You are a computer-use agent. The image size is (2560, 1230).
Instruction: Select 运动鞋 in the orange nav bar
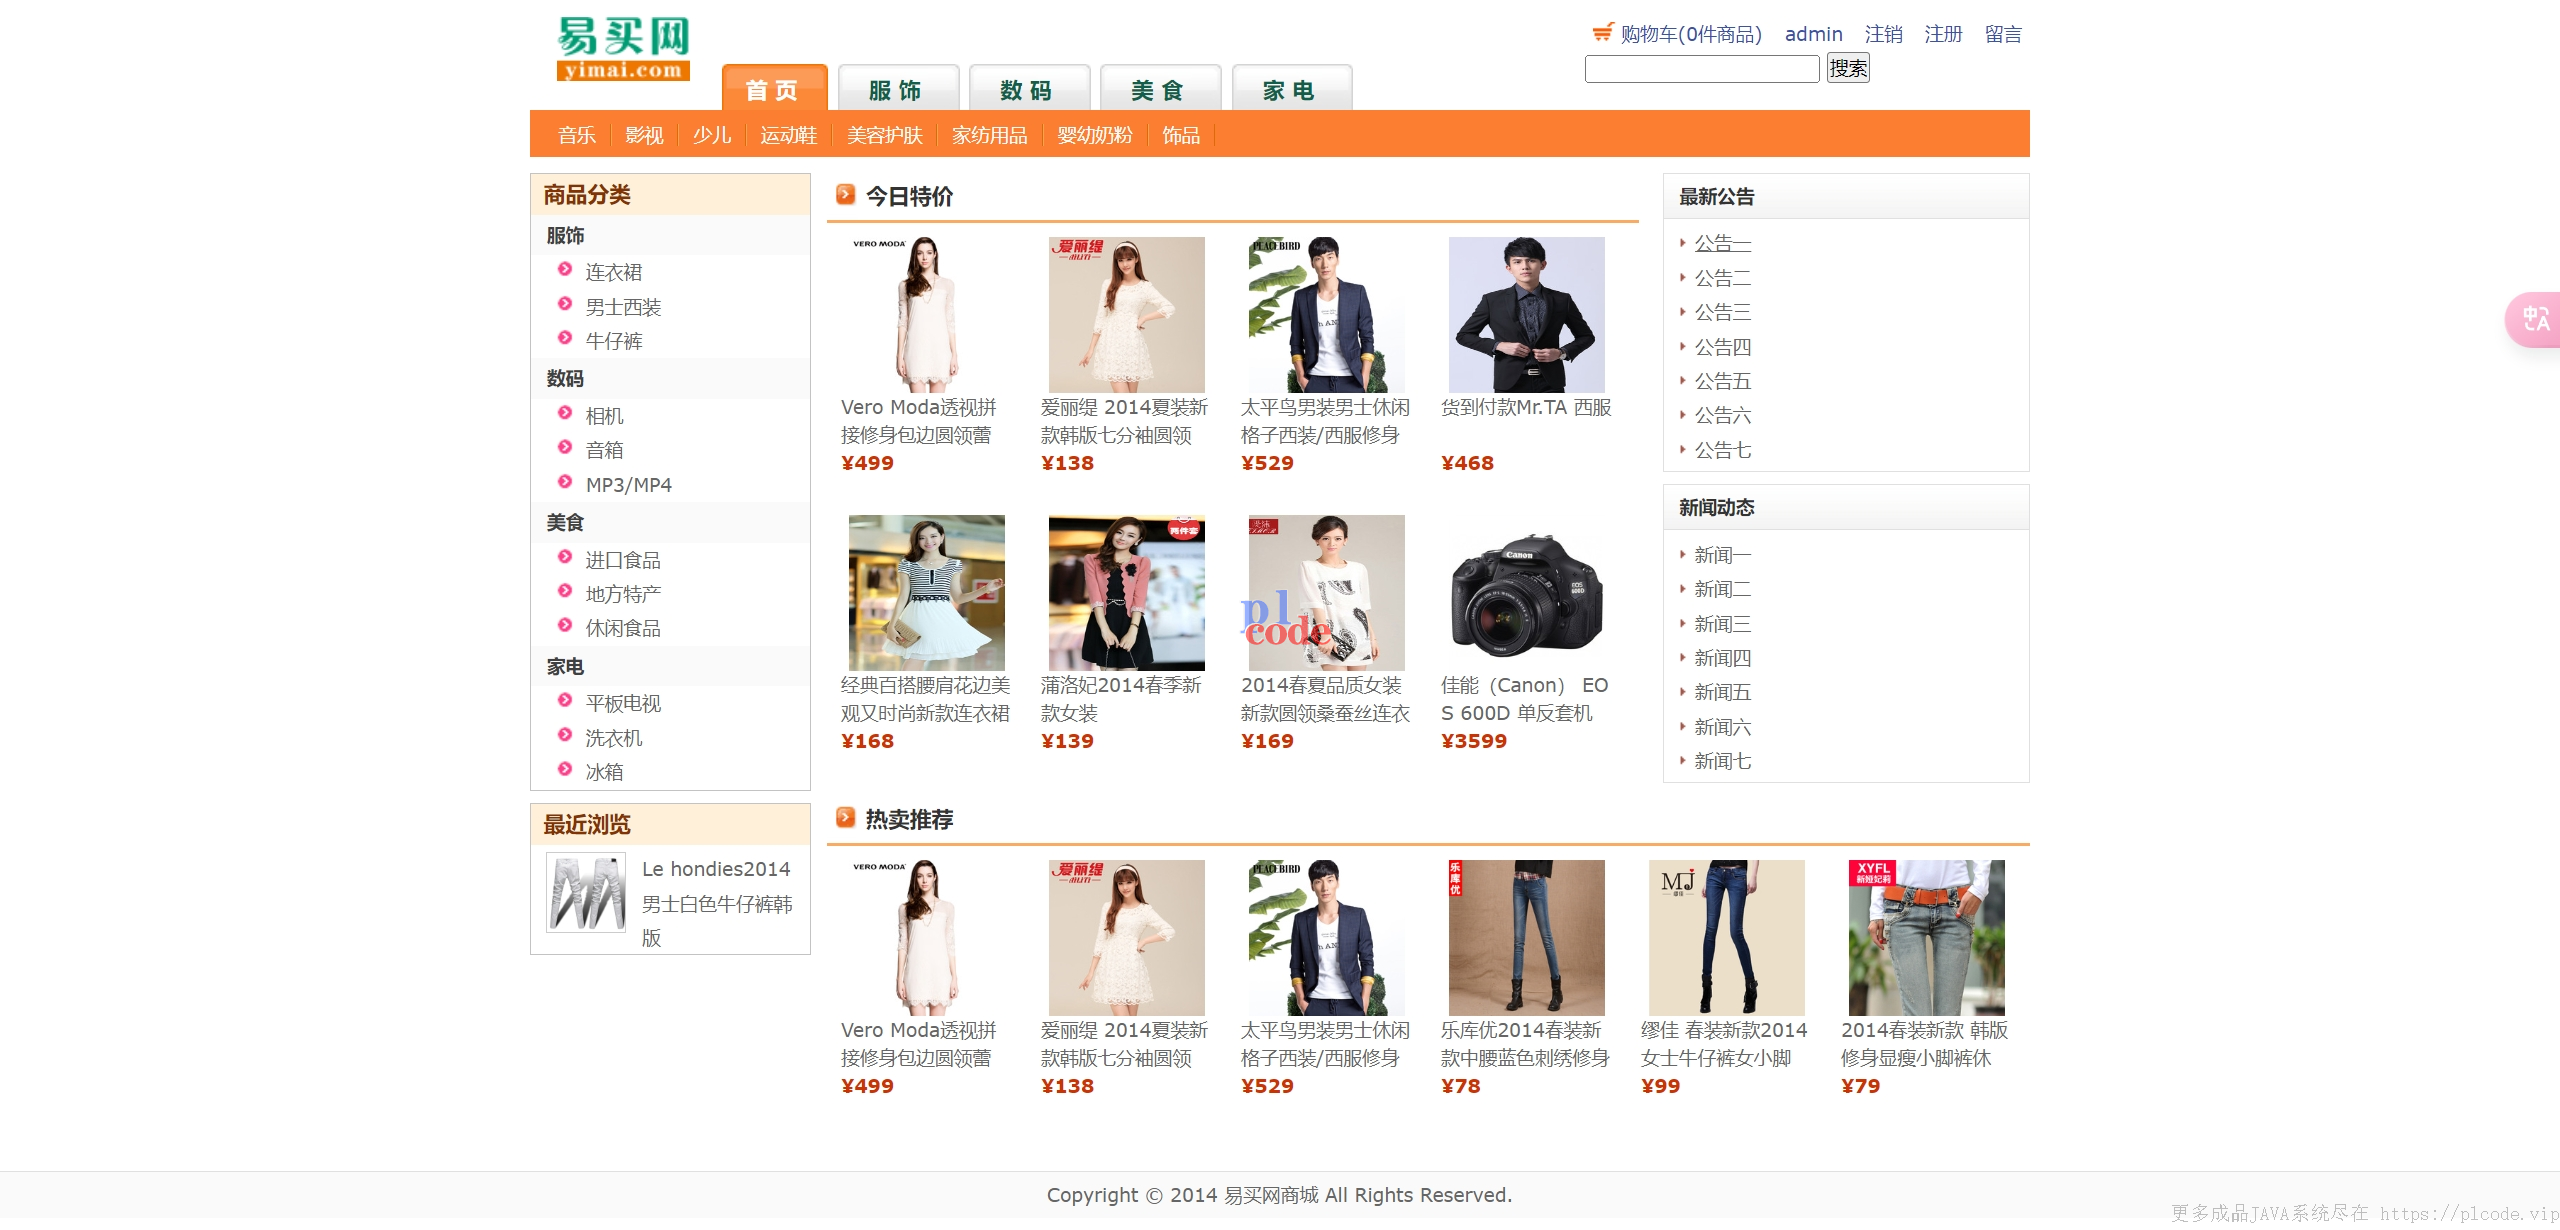point(788,135)
